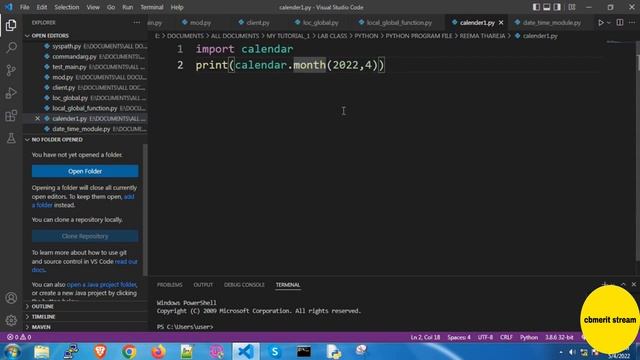Open syspath.py from Open Editors
The height and width of the screenshot is (360, 640).
click(x=86, y=46)
